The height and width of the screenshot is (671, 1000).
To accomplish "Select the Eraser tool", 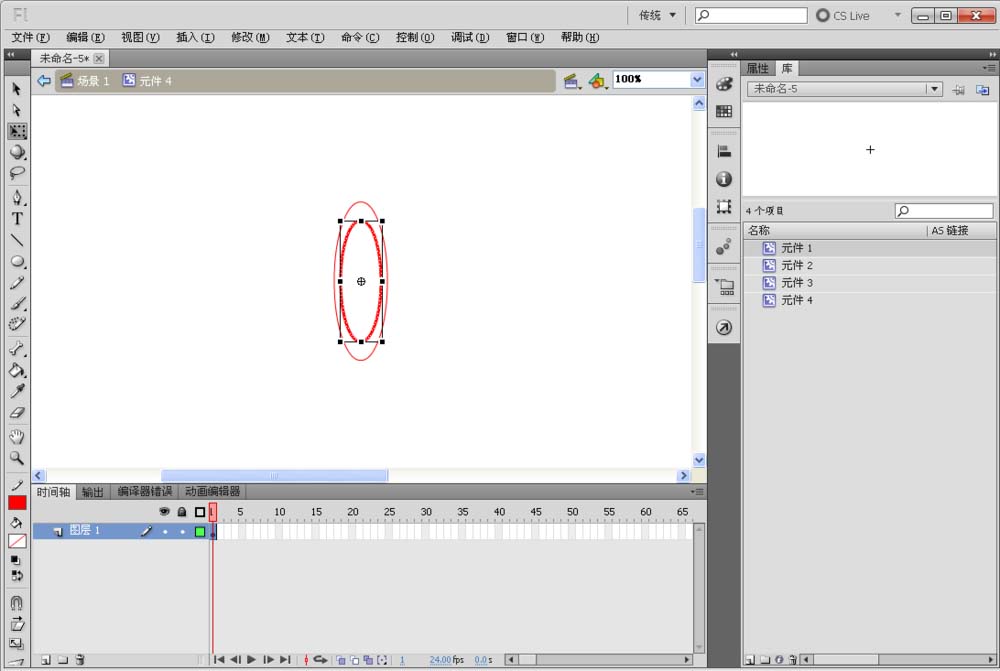I will (x=17, y=413).
